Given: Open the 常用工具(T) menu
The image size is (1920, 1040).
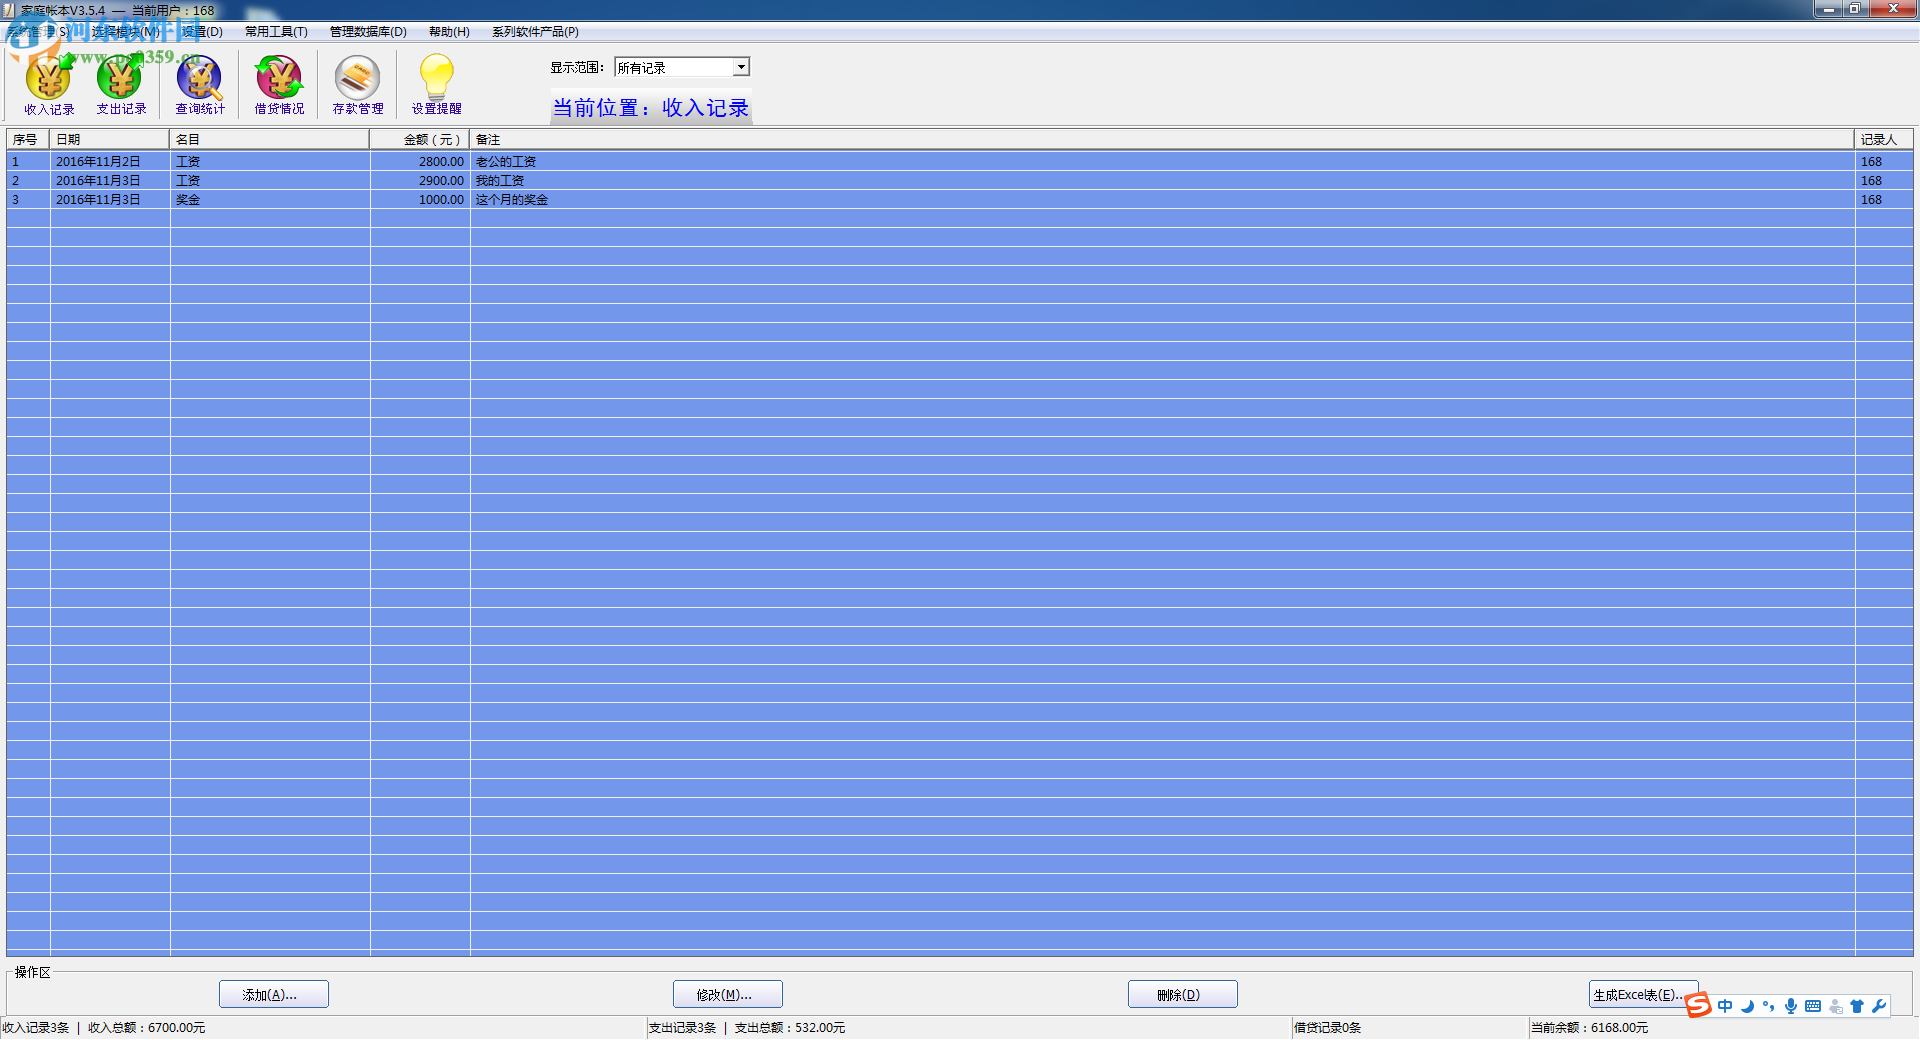Looking at the screenshot, I should click(x=276, y=32).
